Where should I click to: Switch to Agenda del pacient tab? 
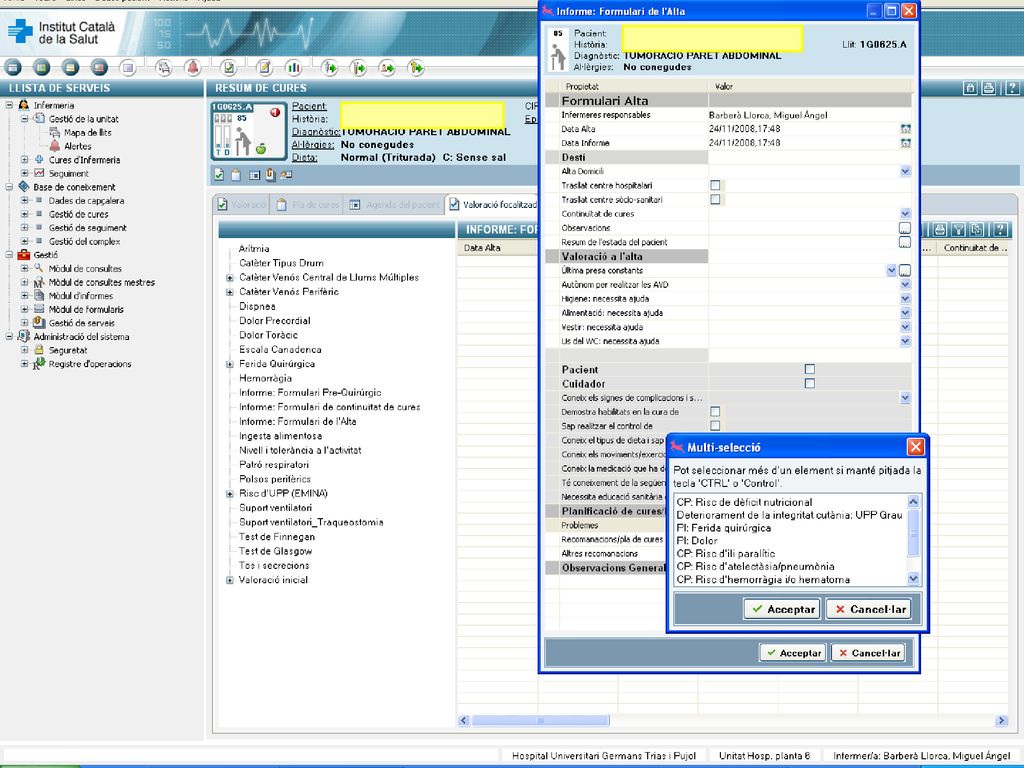[x=394, y=204]
